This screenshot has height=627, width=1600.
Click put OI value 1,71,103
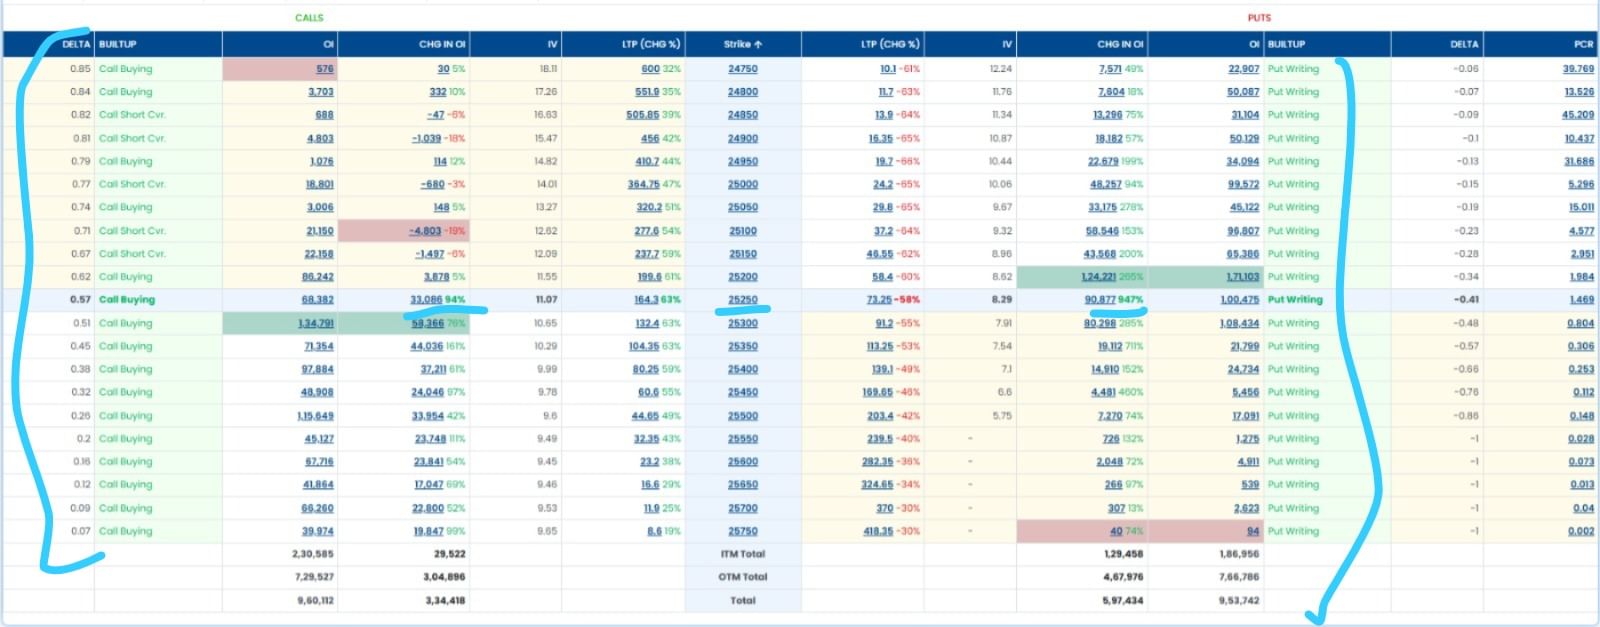pyautogui.click(x=1242, y=277)
